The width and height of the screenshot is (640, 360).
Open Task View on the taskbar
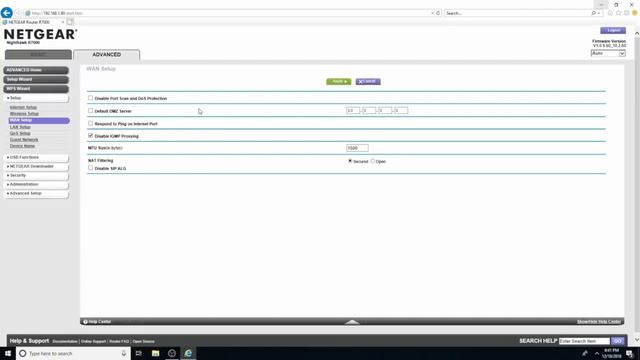point(138,353)
